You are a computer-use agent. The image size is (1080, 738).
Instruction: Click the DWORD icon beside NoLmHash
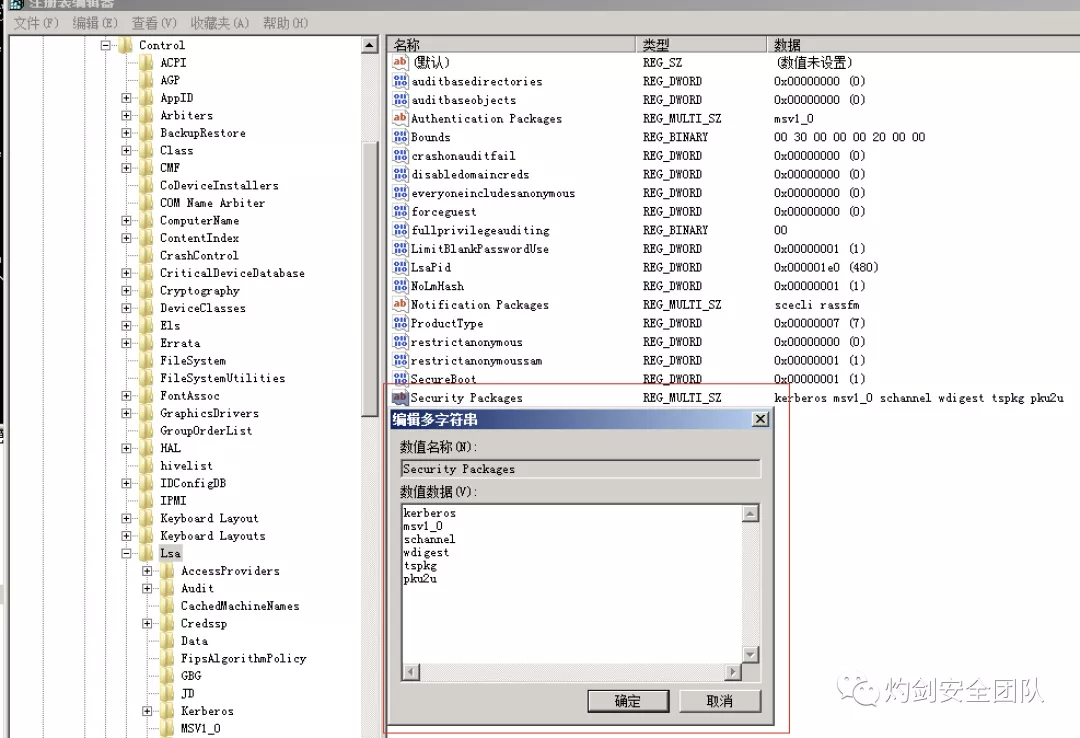coord(402,286)
